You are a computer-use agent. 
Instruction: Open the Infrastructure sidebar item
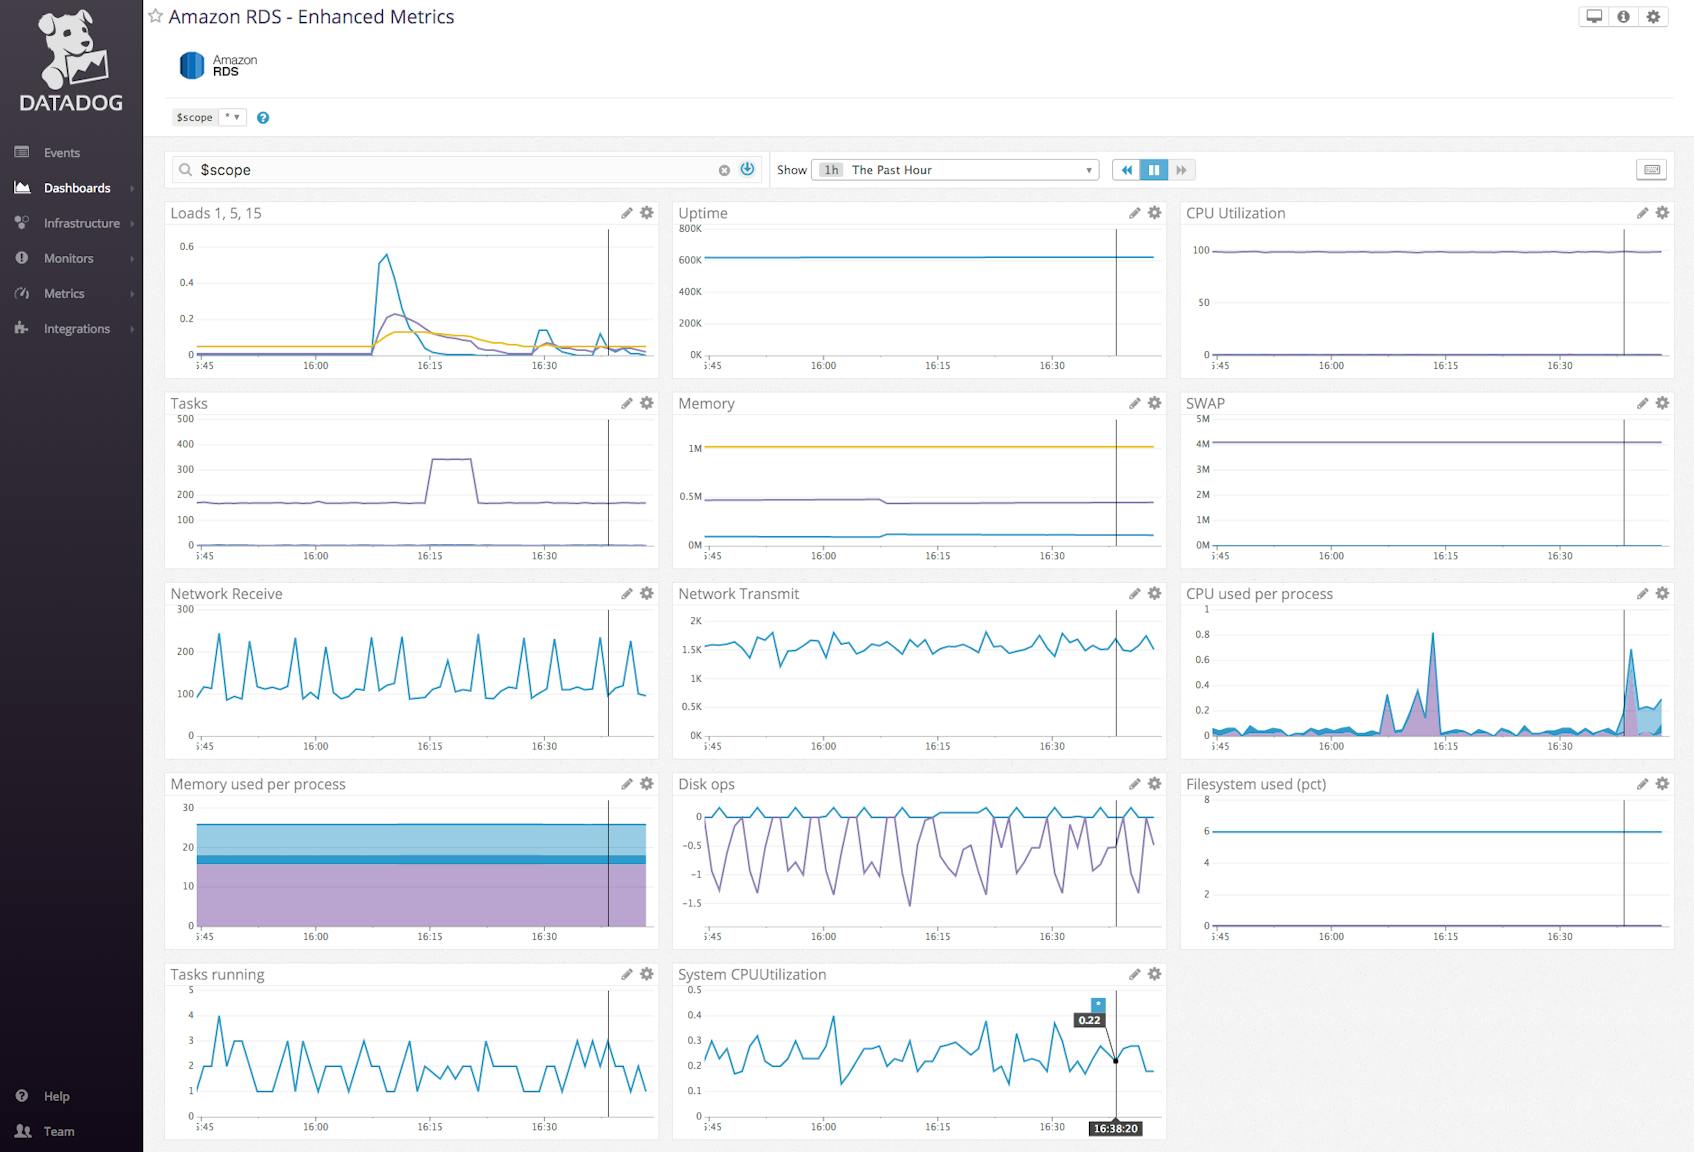pos(80,223)
